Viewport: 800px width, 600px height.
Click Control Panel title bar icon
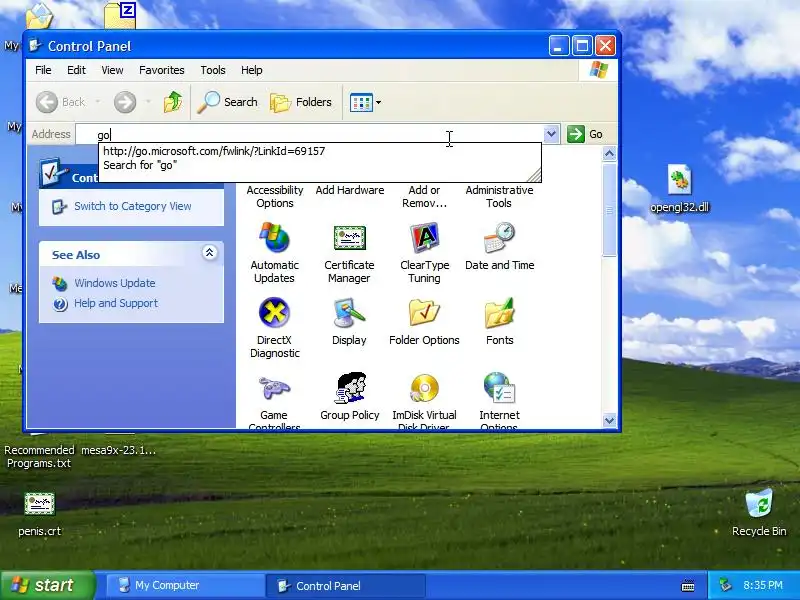tap(35, 46)
